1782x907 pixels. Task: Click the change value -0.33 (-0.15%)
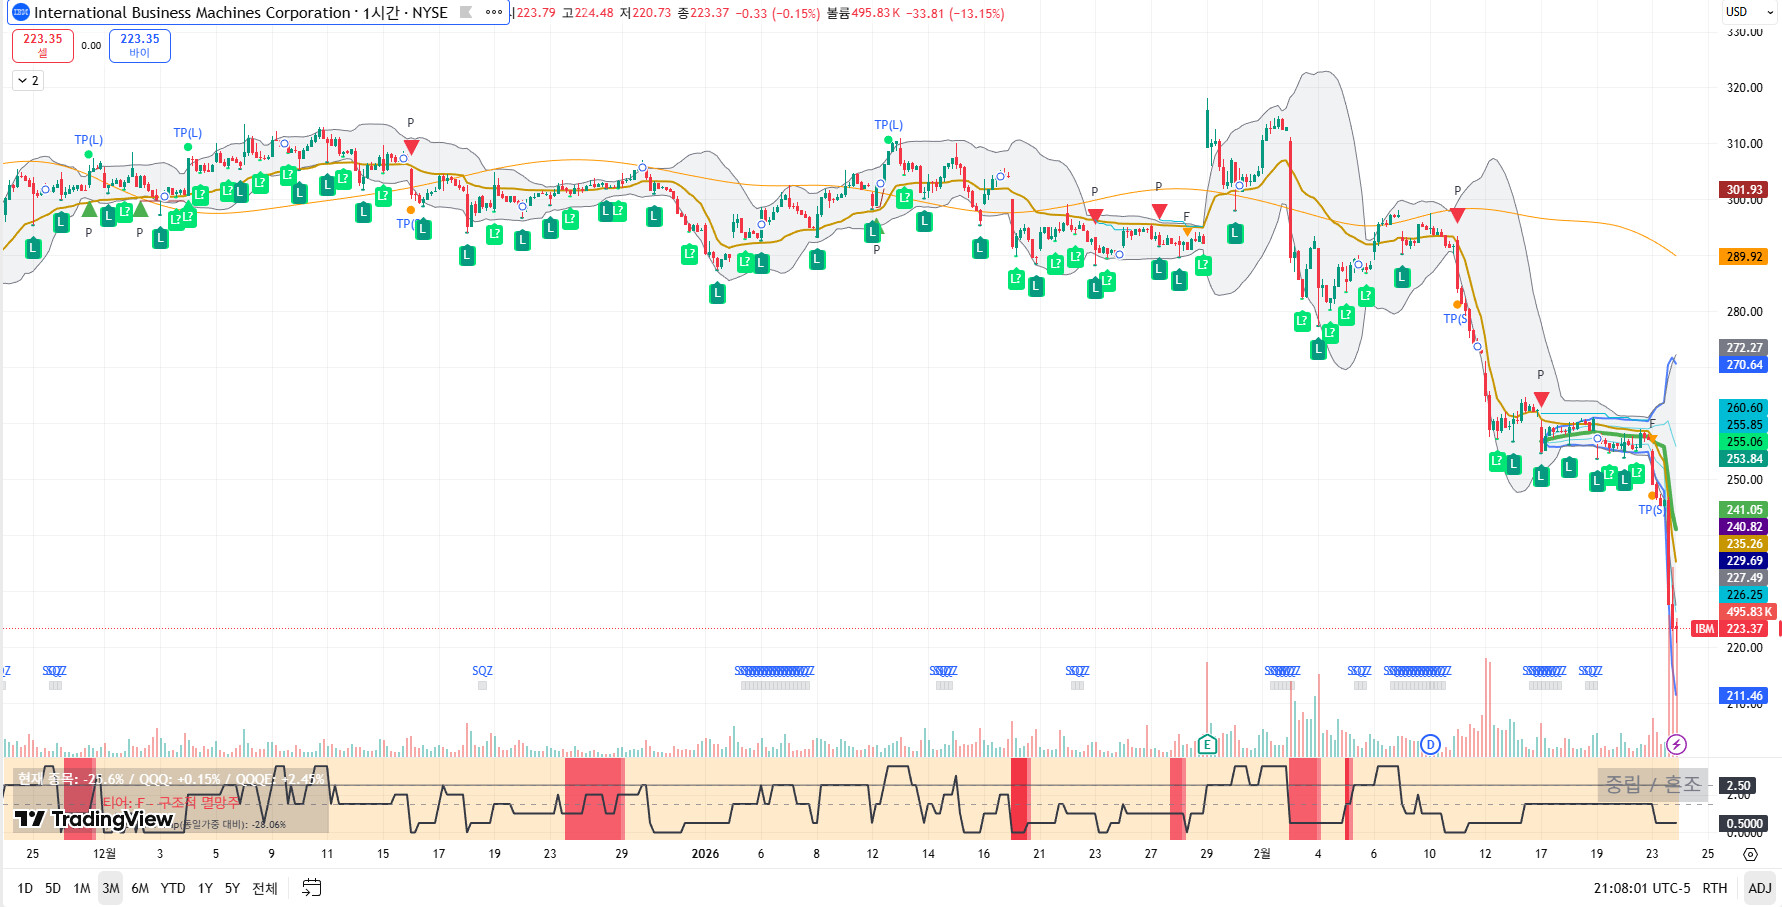point(778,13)
